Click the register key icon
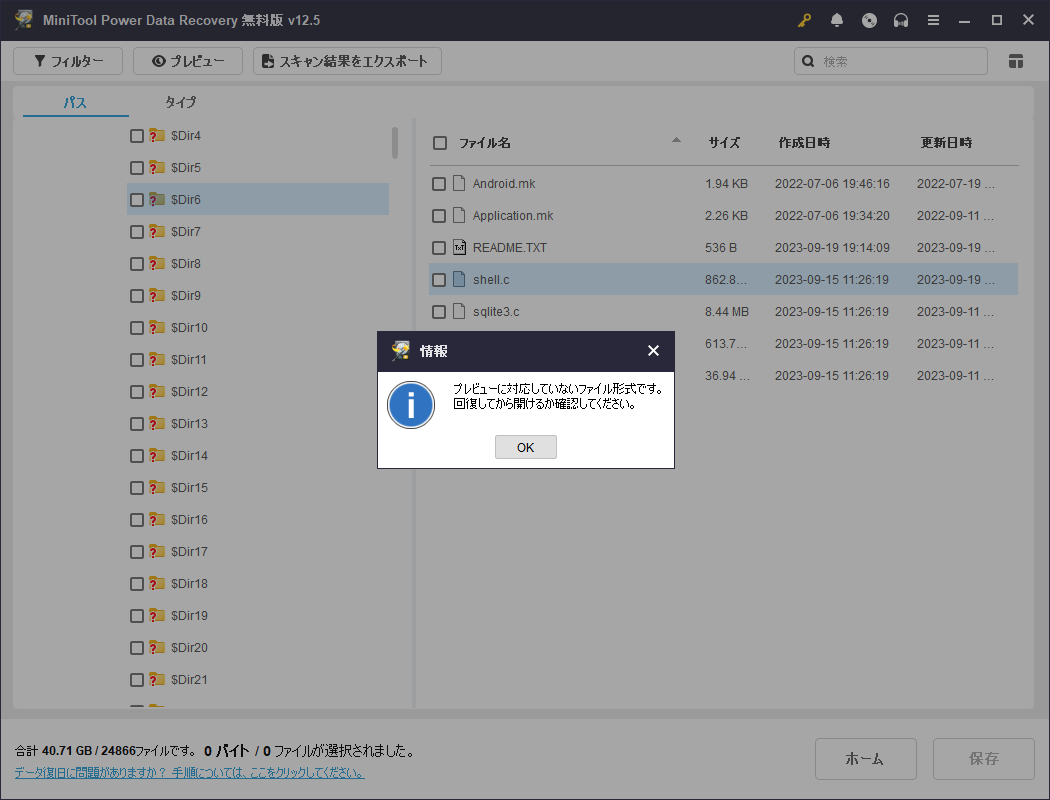This screenshot has width=1050, height=800. pyautogui.click(x=804, y=20)
